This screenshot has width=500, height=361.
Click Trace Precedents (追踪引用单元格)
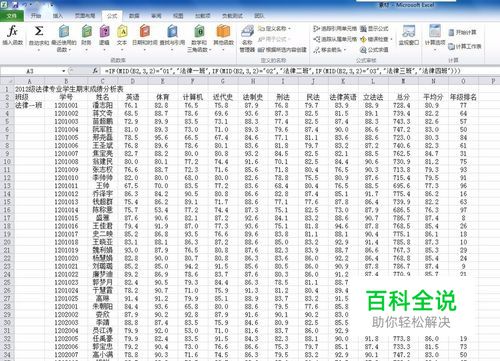point(335,29)
